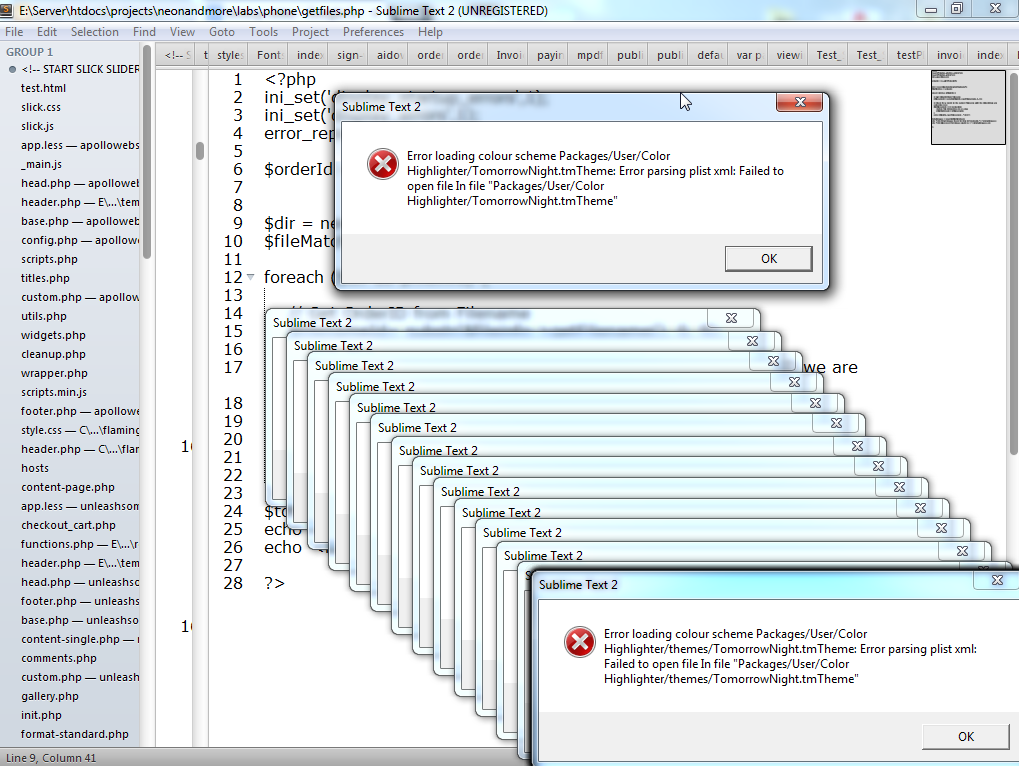The image size is (1019, 766).
Task: Click the Line 9, Column 41 status text
Action: 51,758
